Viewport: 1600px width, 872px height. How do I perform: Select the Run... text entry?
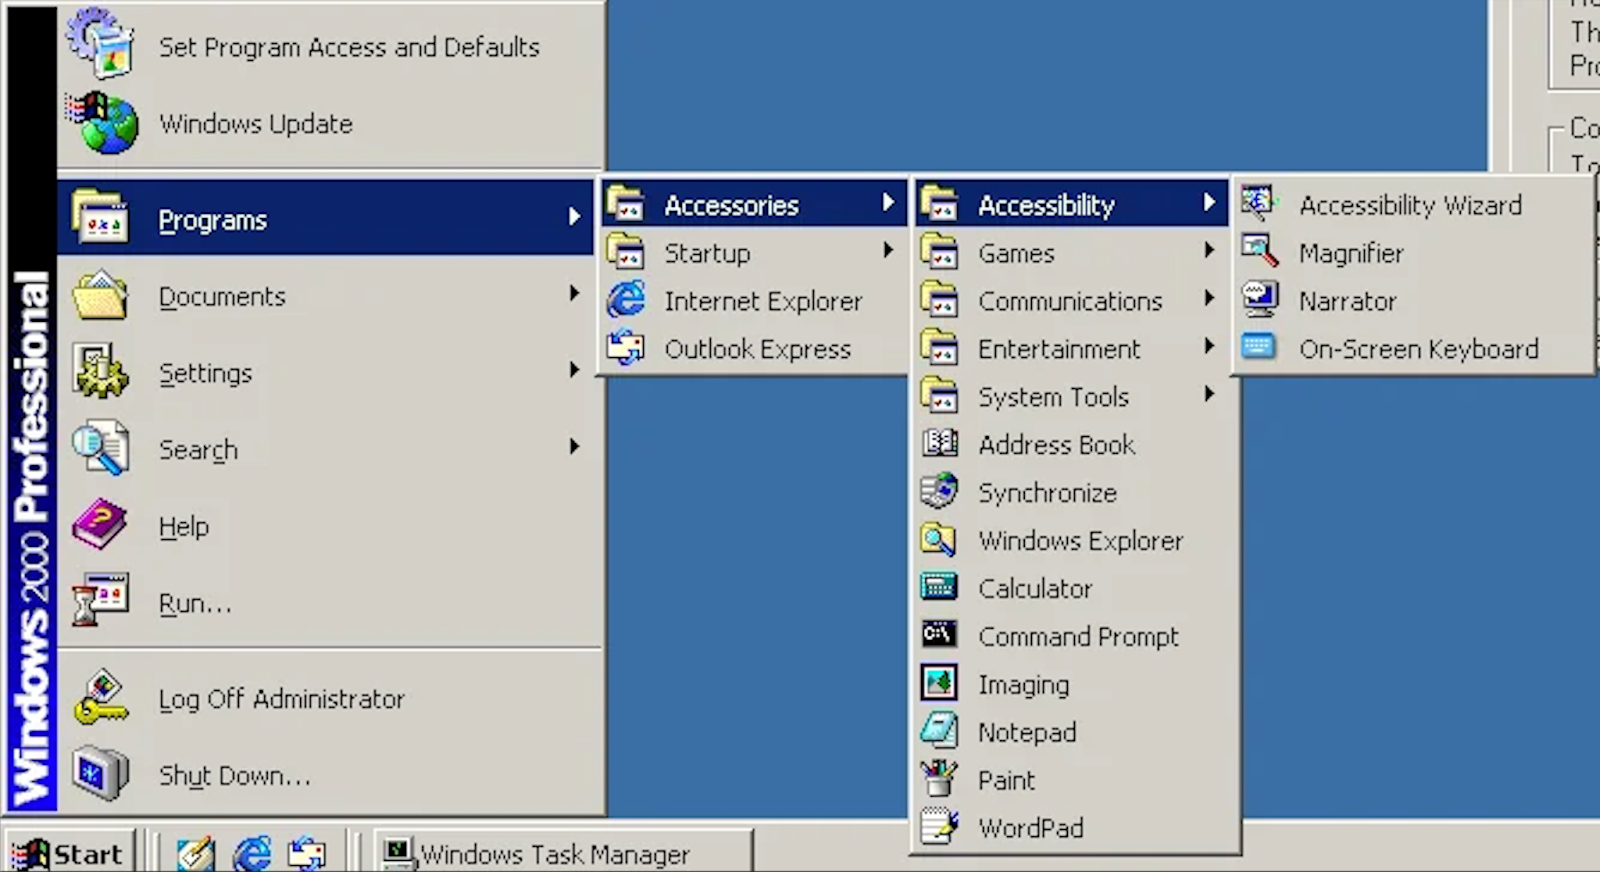195,603
